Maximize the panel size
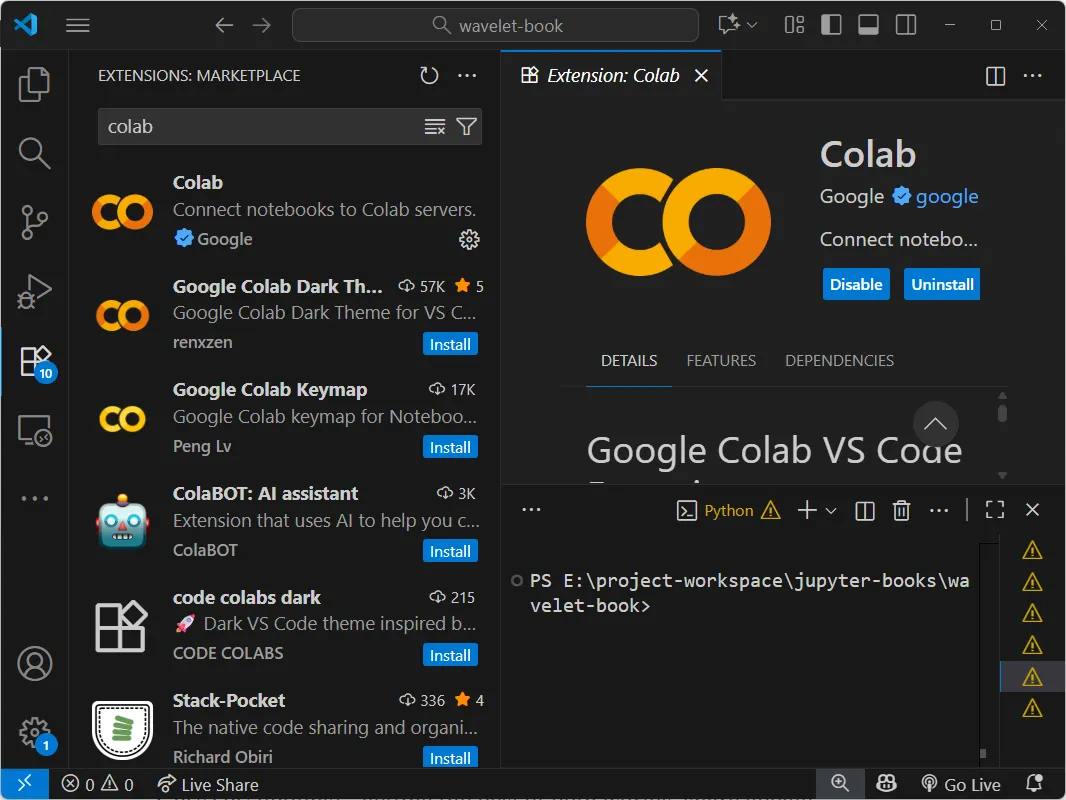 (x=995, y=510)
